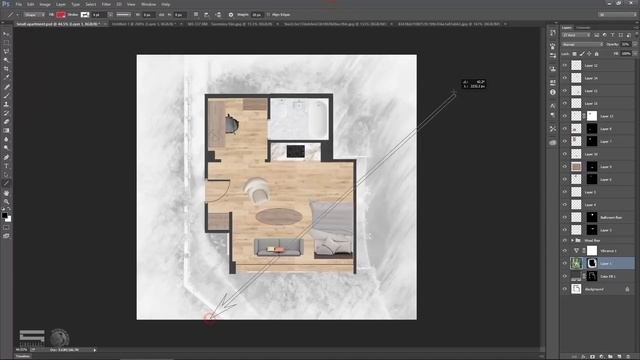Select the Brush tool
Screen dimensions: 640x360
pyautogui.click(x=6, y=96)
